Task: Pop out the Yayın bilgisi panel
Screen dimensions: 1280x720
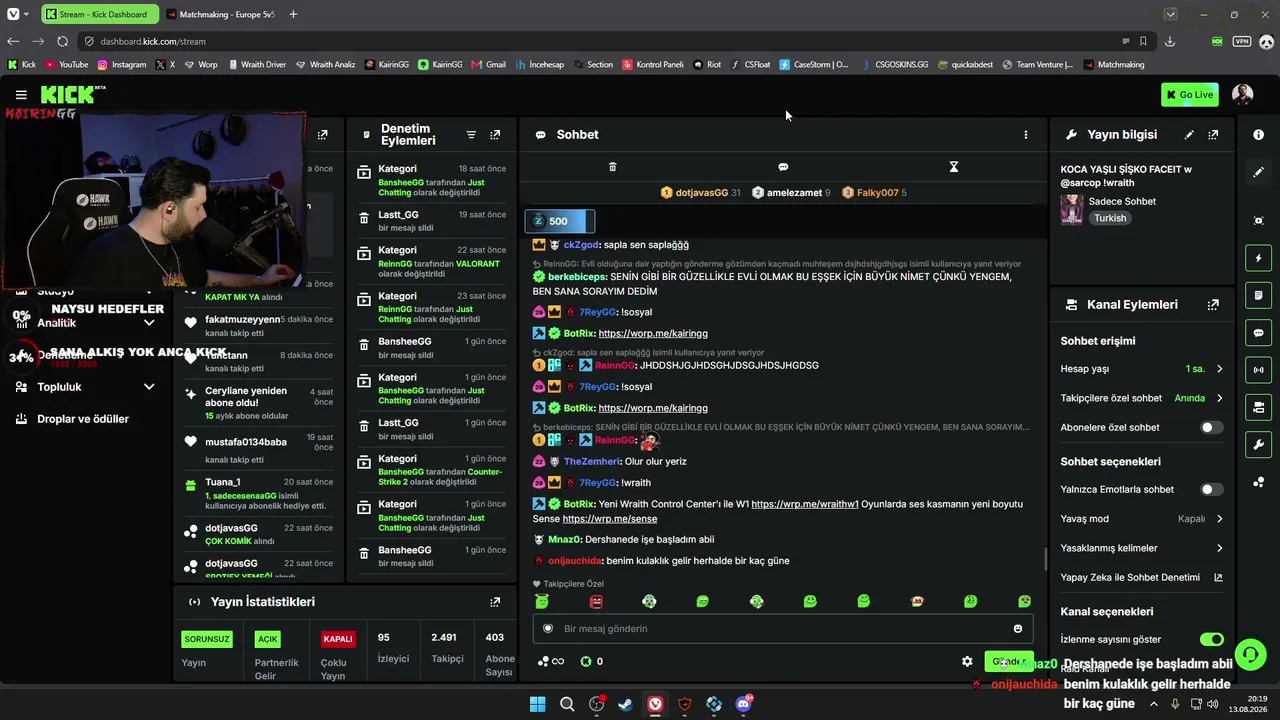Action: point(1213,135)
